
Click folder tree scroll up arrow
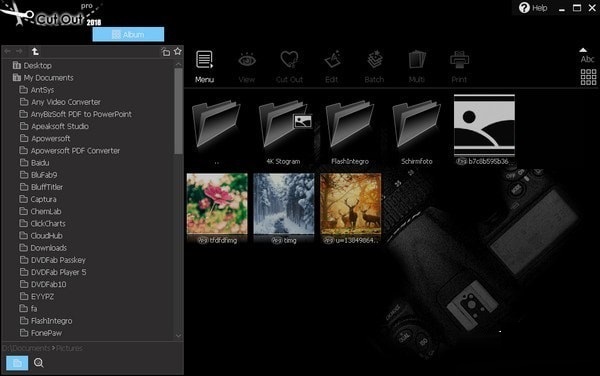178,64
